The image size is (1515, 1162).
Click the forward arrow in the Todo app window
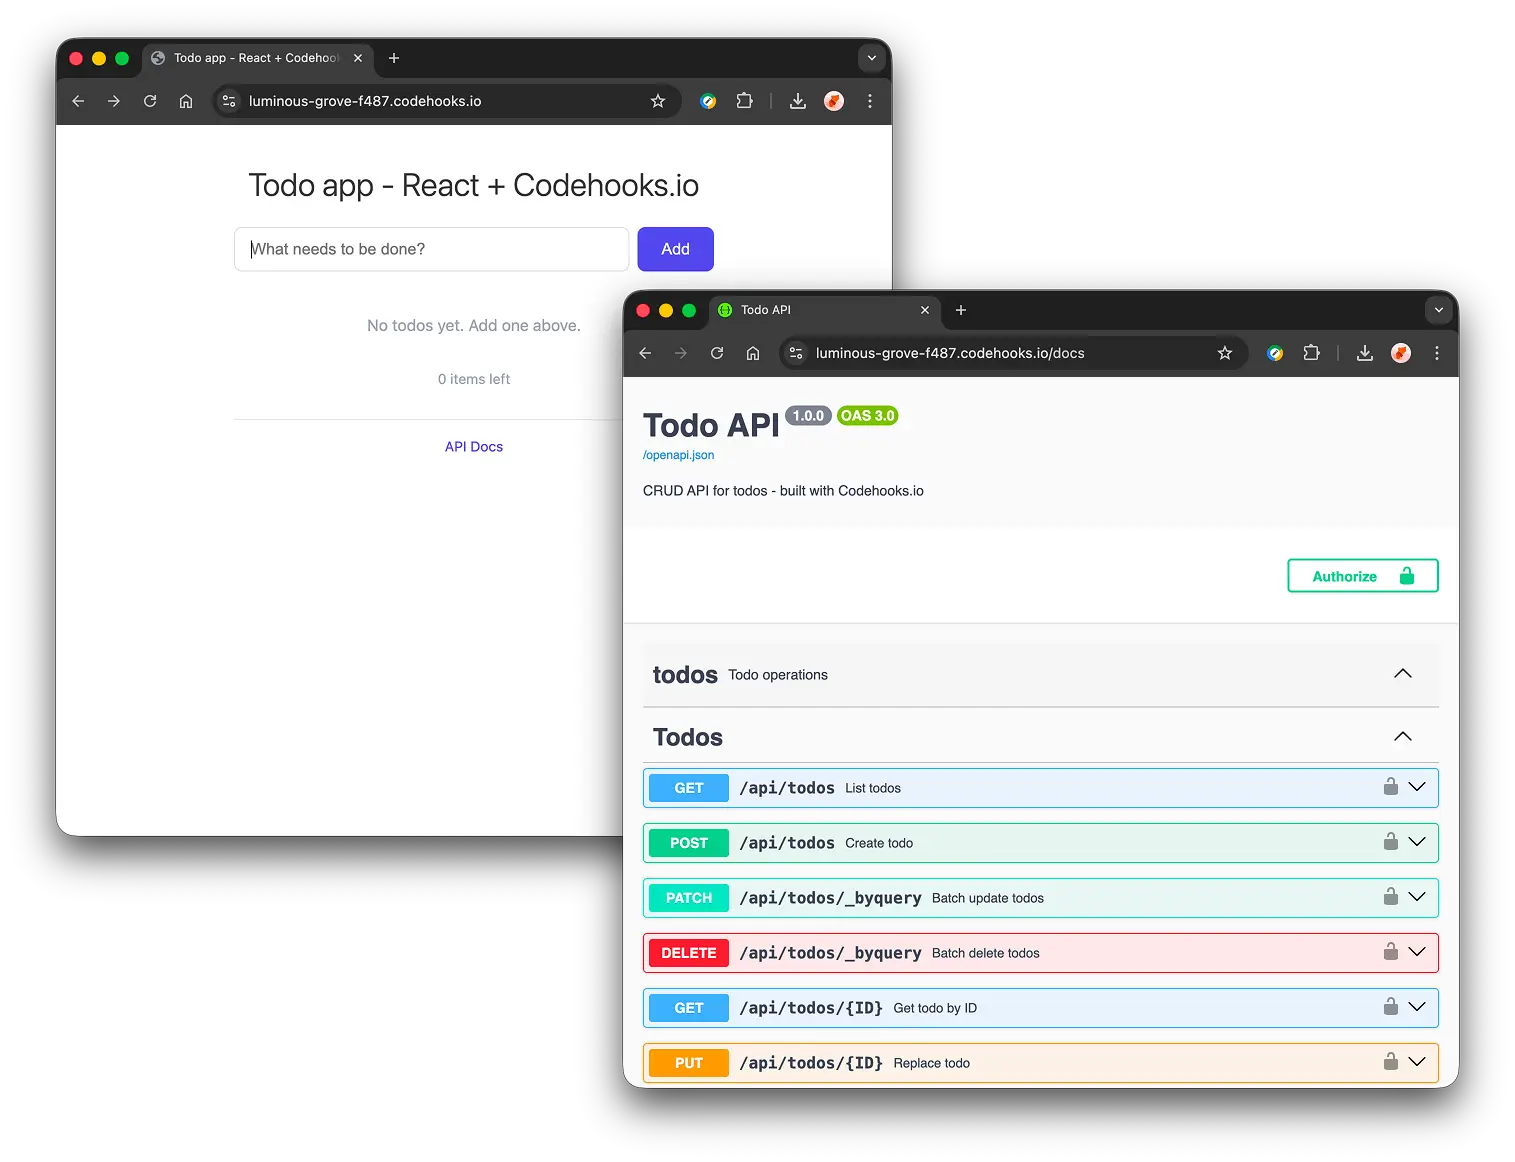pos(113,101)
